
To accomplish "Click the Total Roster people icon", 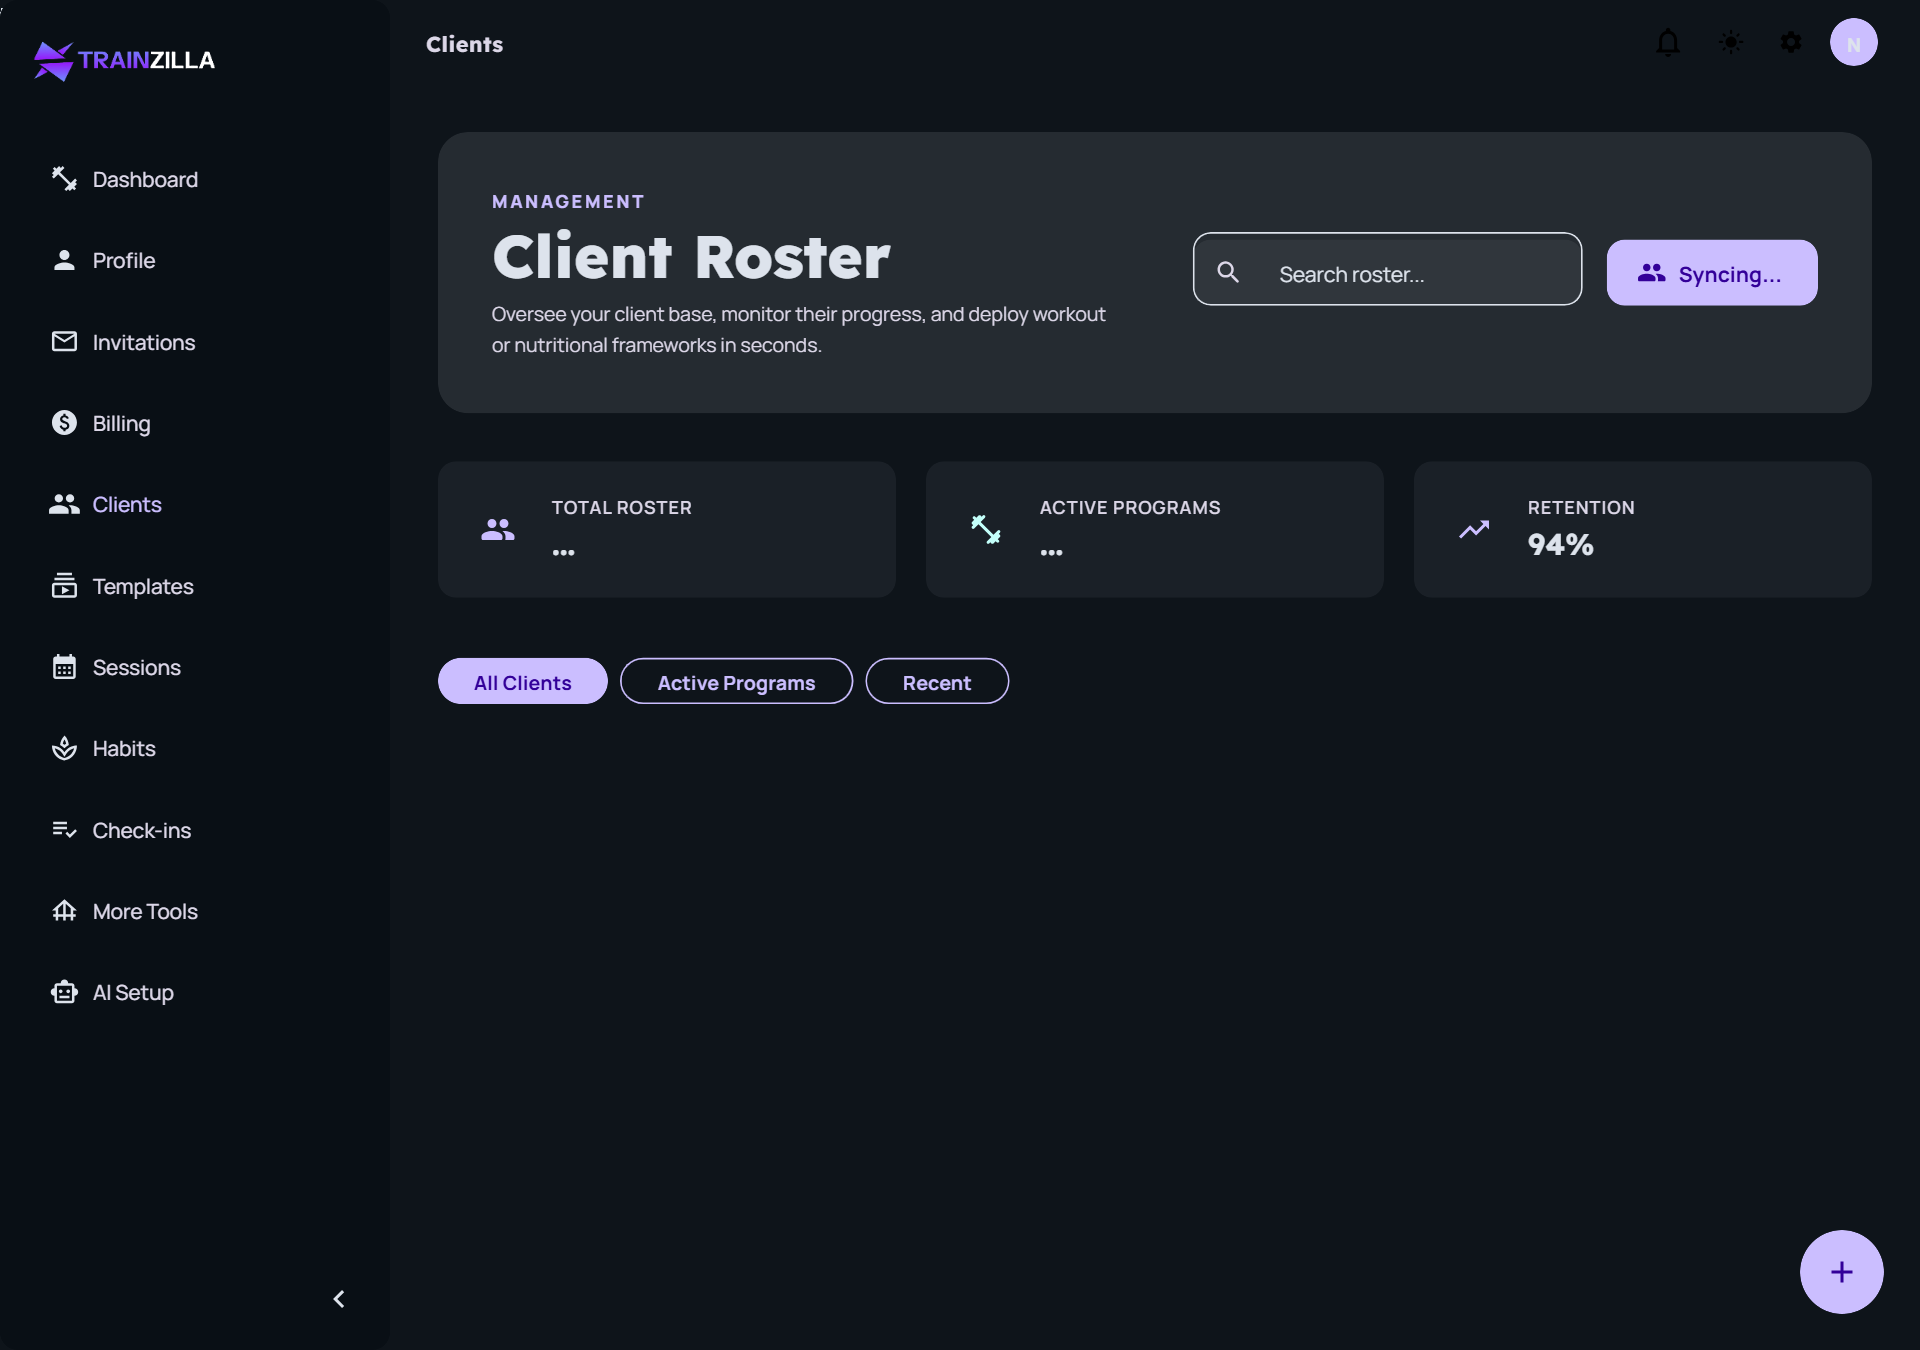I will coord(498,529).
